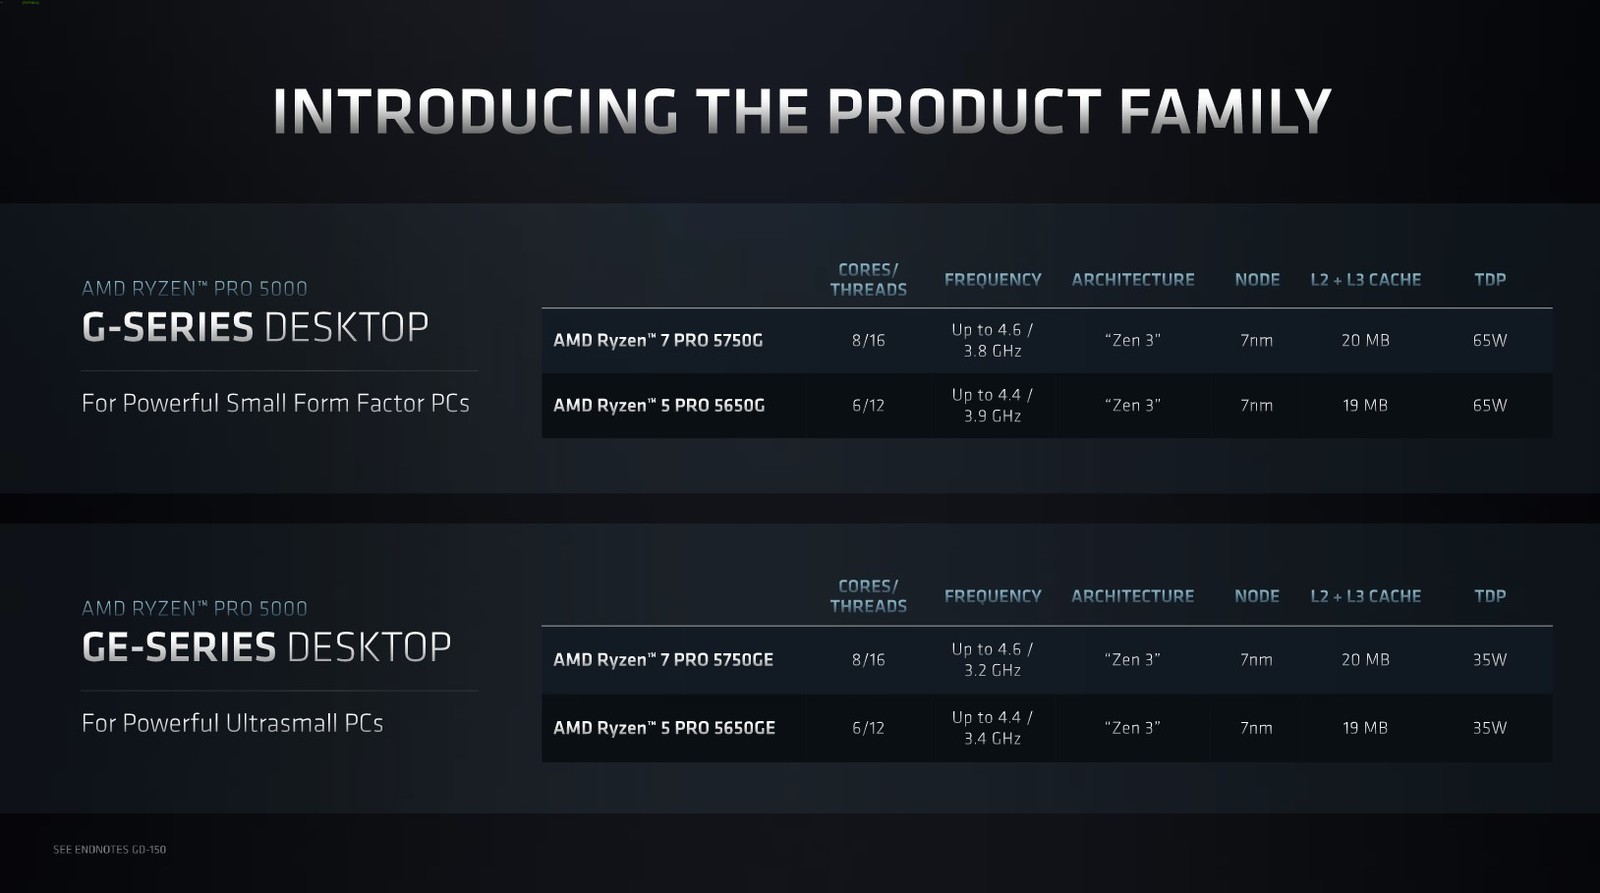
Task: Click the bottom table's L2 + L3 CACHE header
Action: (1365, 596)
